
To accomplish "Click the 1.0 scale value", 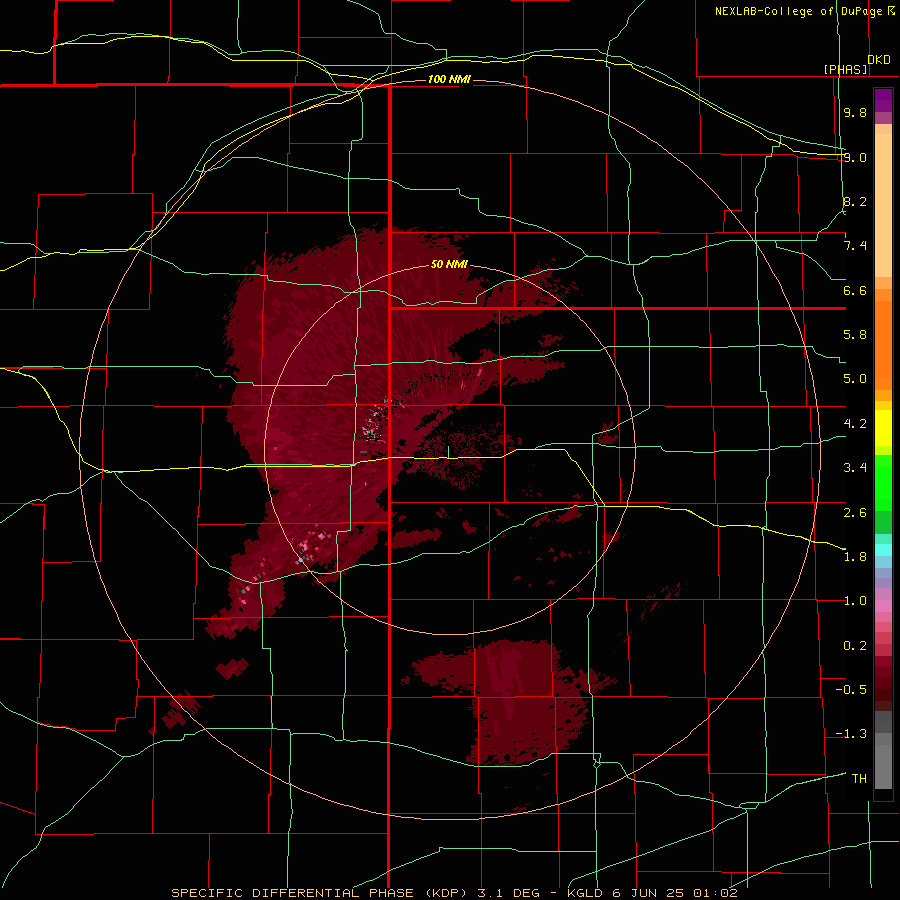I will click(855, 601).
